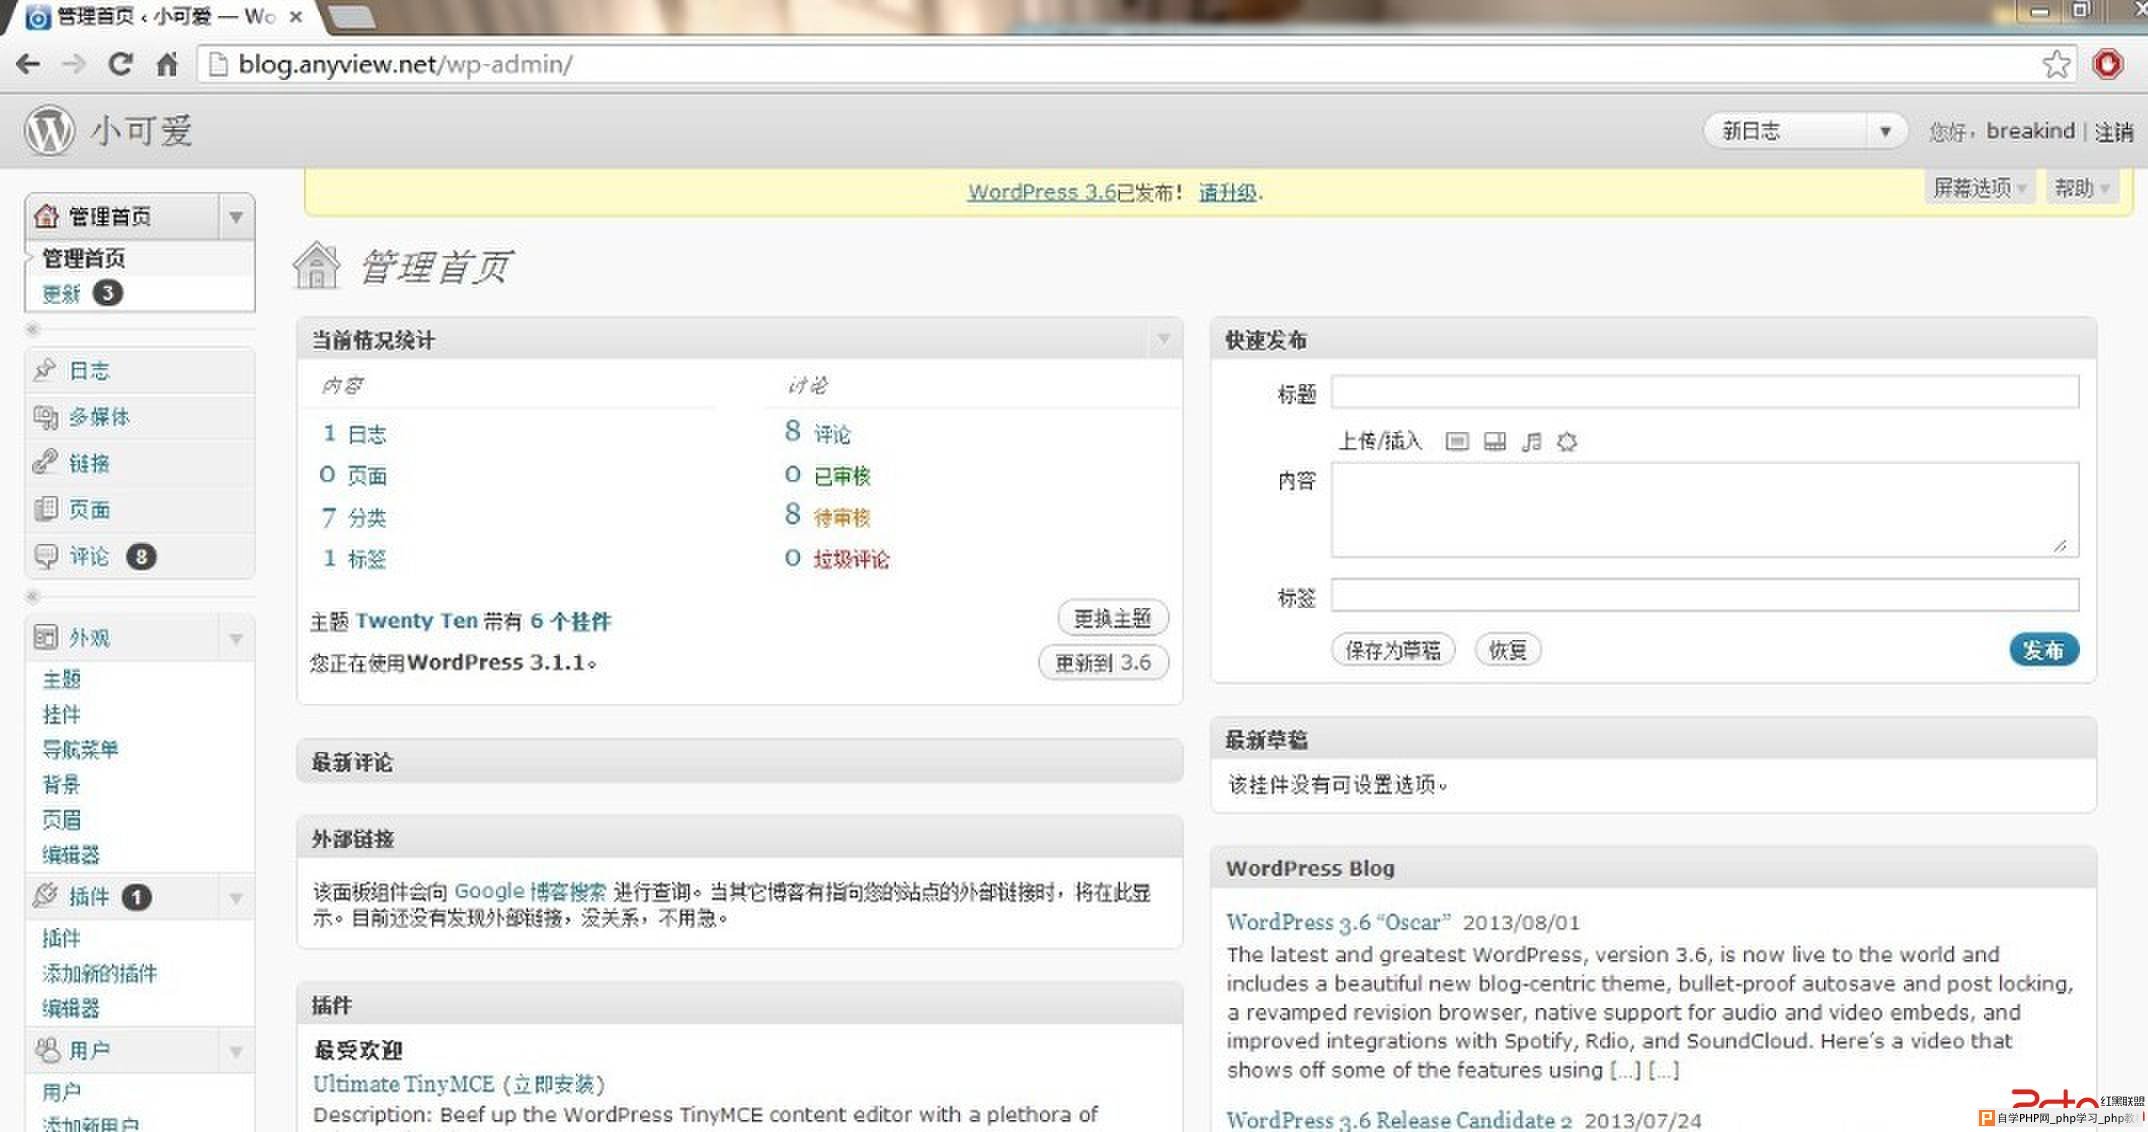Open 背景 under the 外观 menu
The image size is (2148, 1132).
(x=61, y=784)
